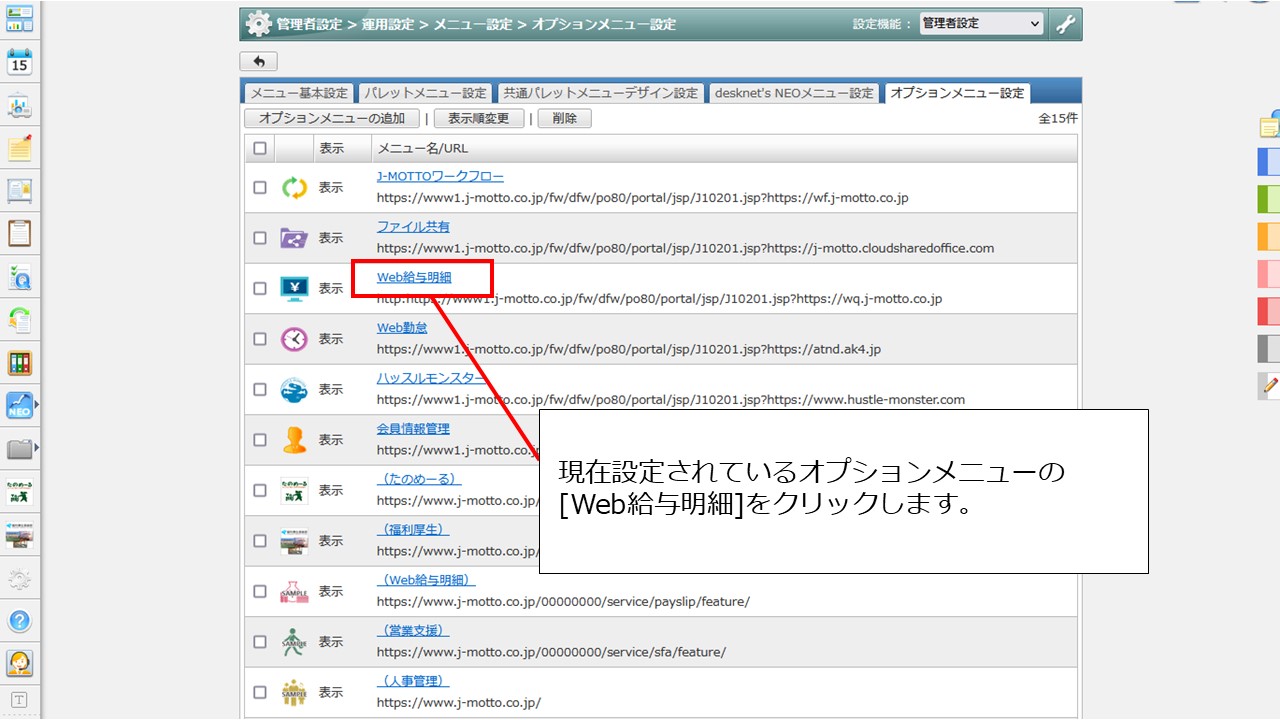Click the wrench settings icon in header

point(1066,24)
